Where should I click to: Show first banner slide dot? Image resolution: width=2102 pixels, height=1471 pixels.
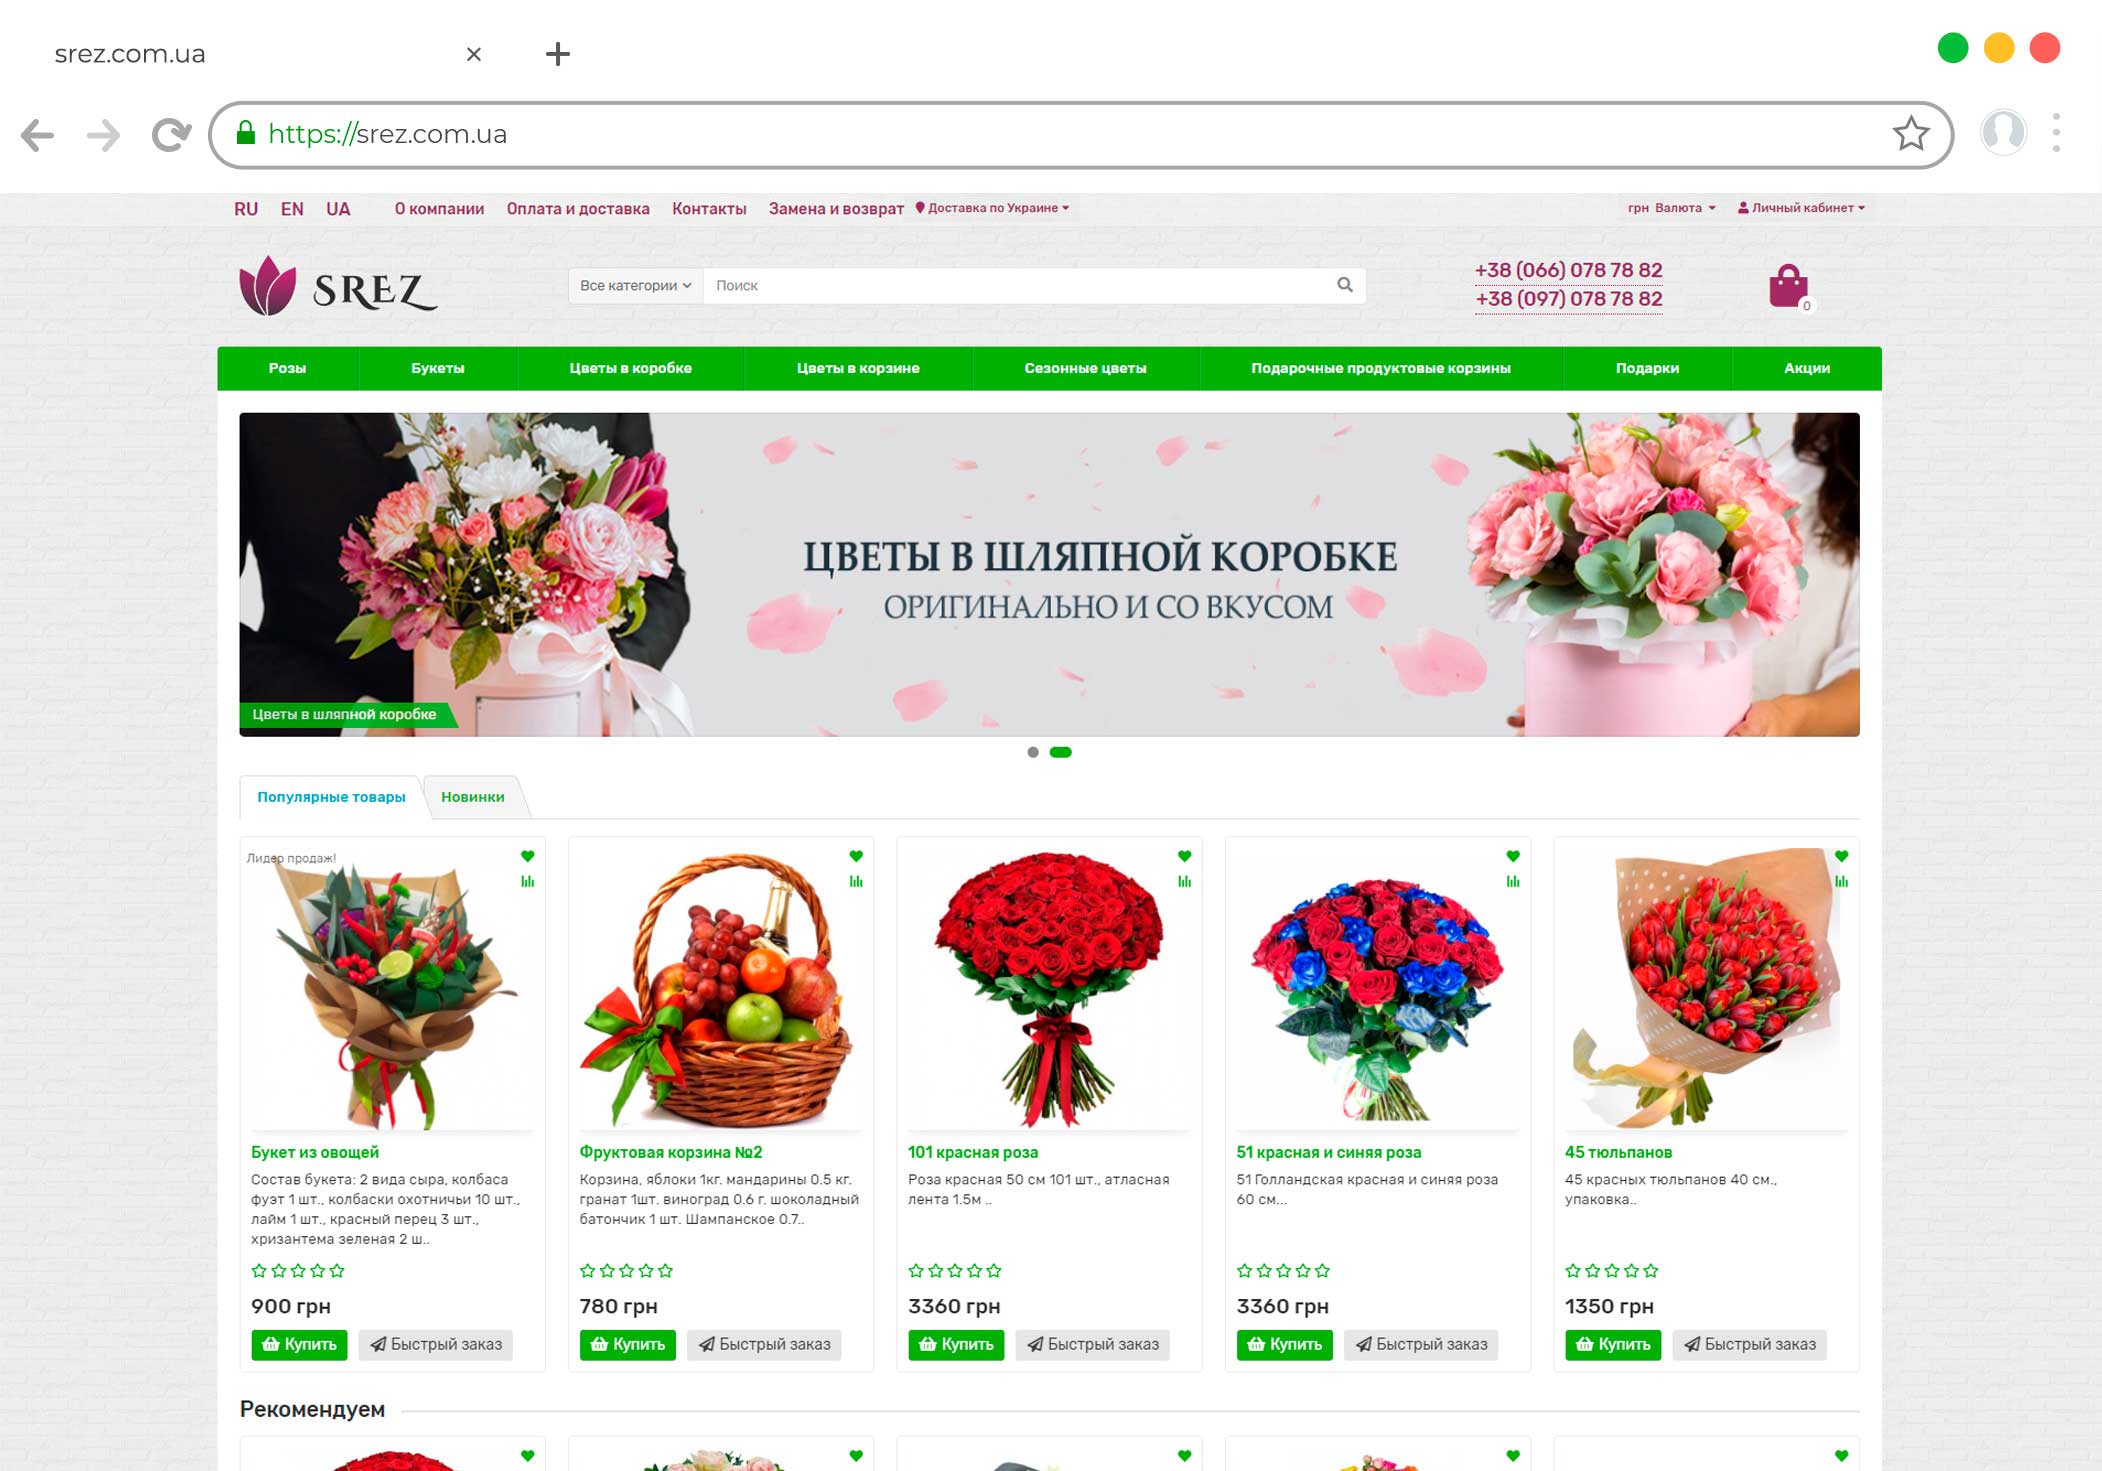(x=1033, y=752)
